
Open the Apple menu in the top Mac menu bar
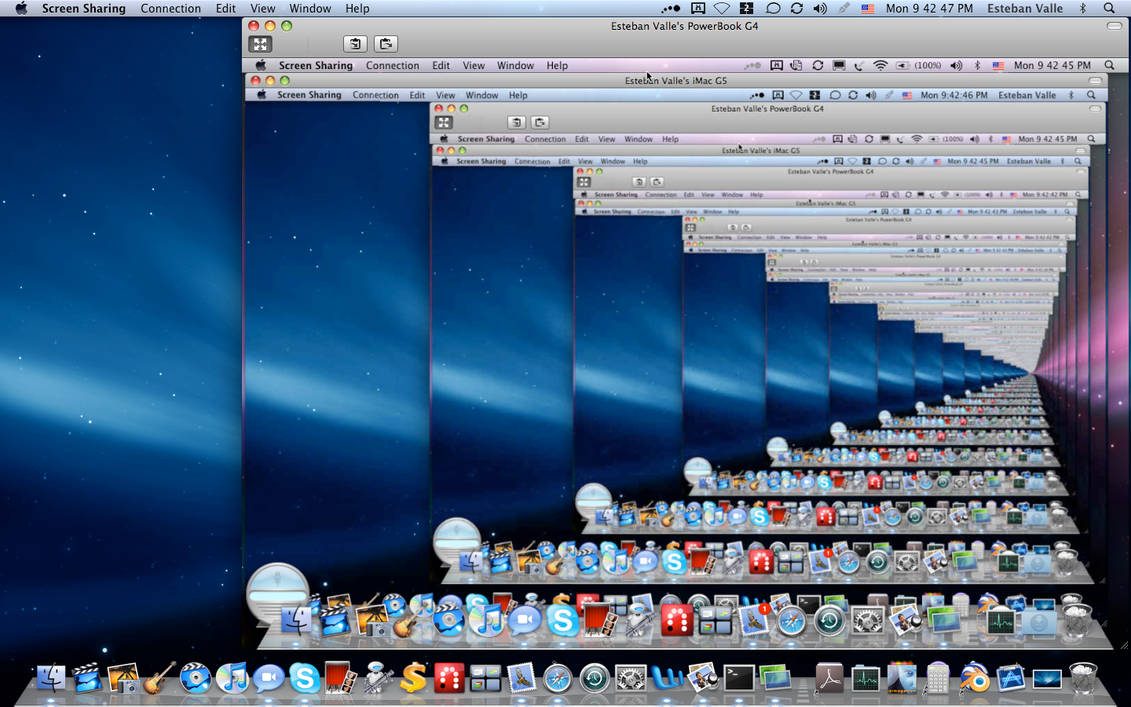[x=21, y=8]
